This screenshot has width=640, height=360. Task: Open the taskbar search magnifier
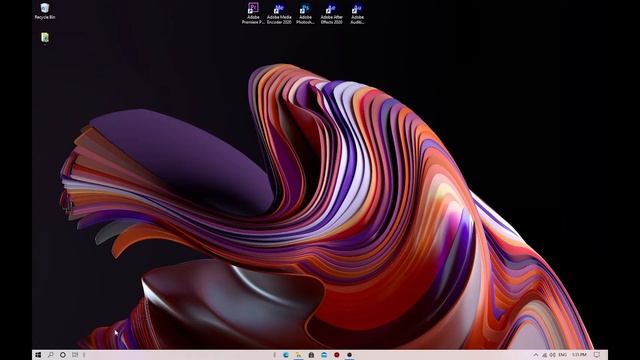pyautogui.click(x=51, y=355)
